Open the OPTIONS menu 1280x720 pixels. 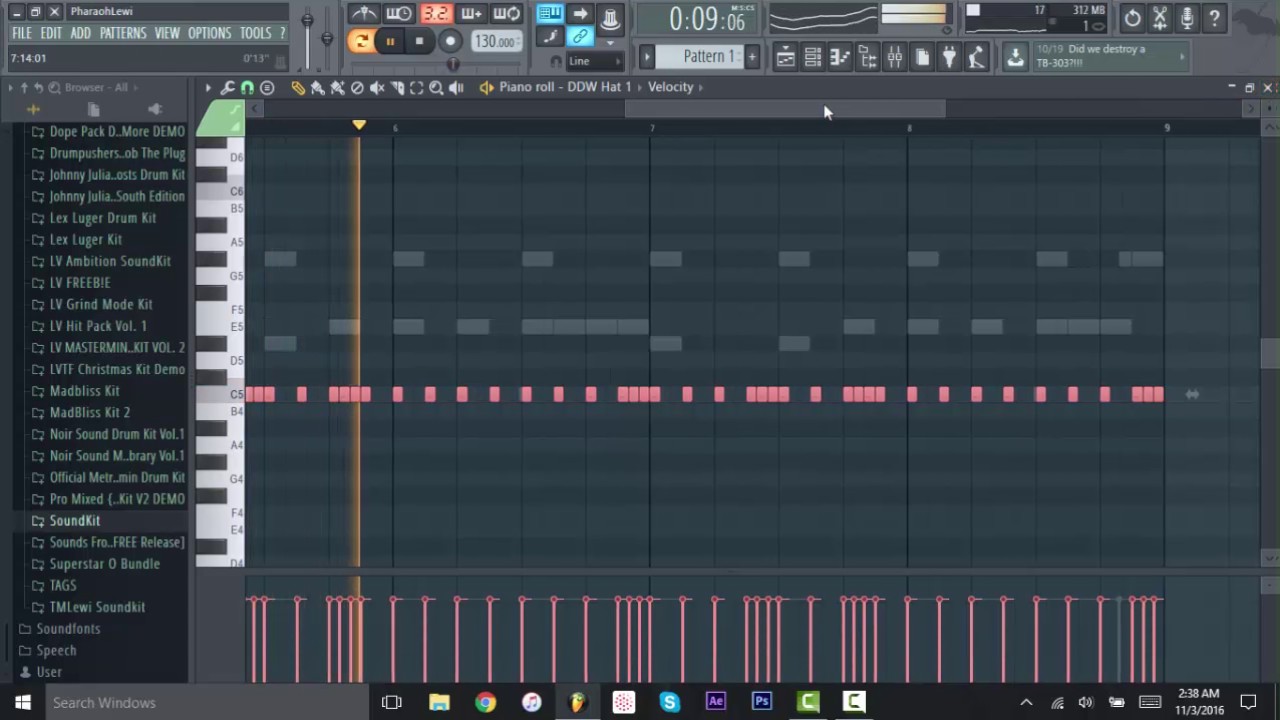tap(210, 33)
